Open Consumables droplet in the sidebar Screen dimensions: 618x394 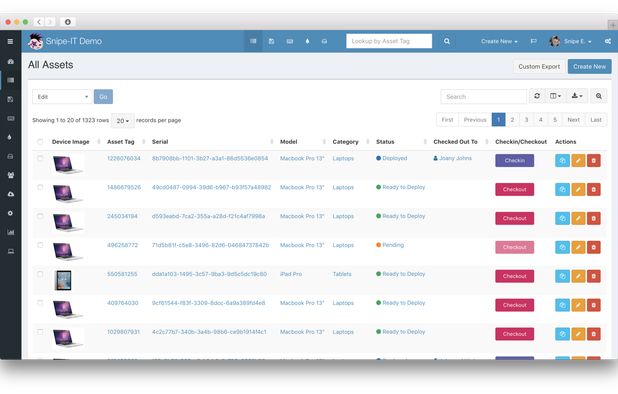[11, 137]
